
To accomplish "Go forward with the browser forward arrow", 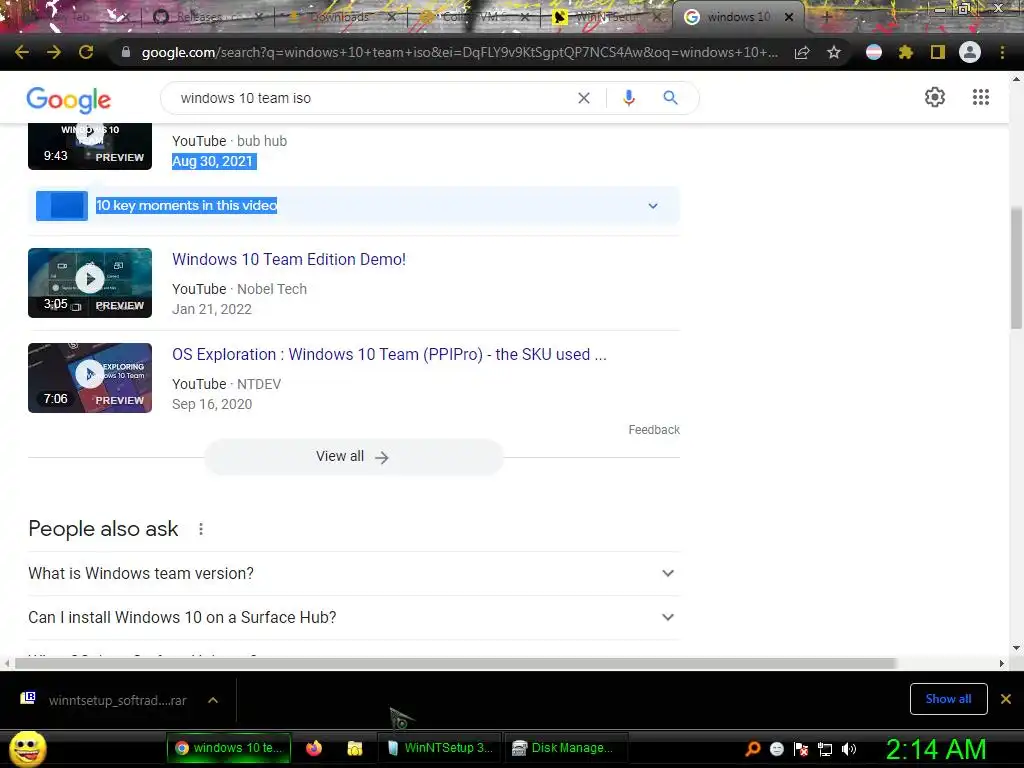I will (54, 52).
